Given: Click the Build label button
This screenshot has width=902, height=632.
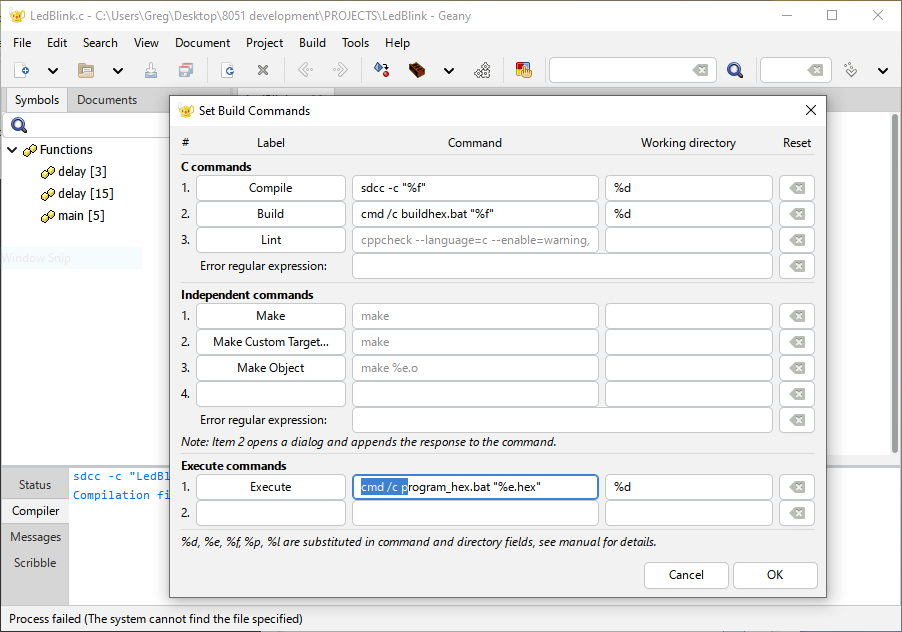Looking at the screenshot, I should (x=270, y=214).
